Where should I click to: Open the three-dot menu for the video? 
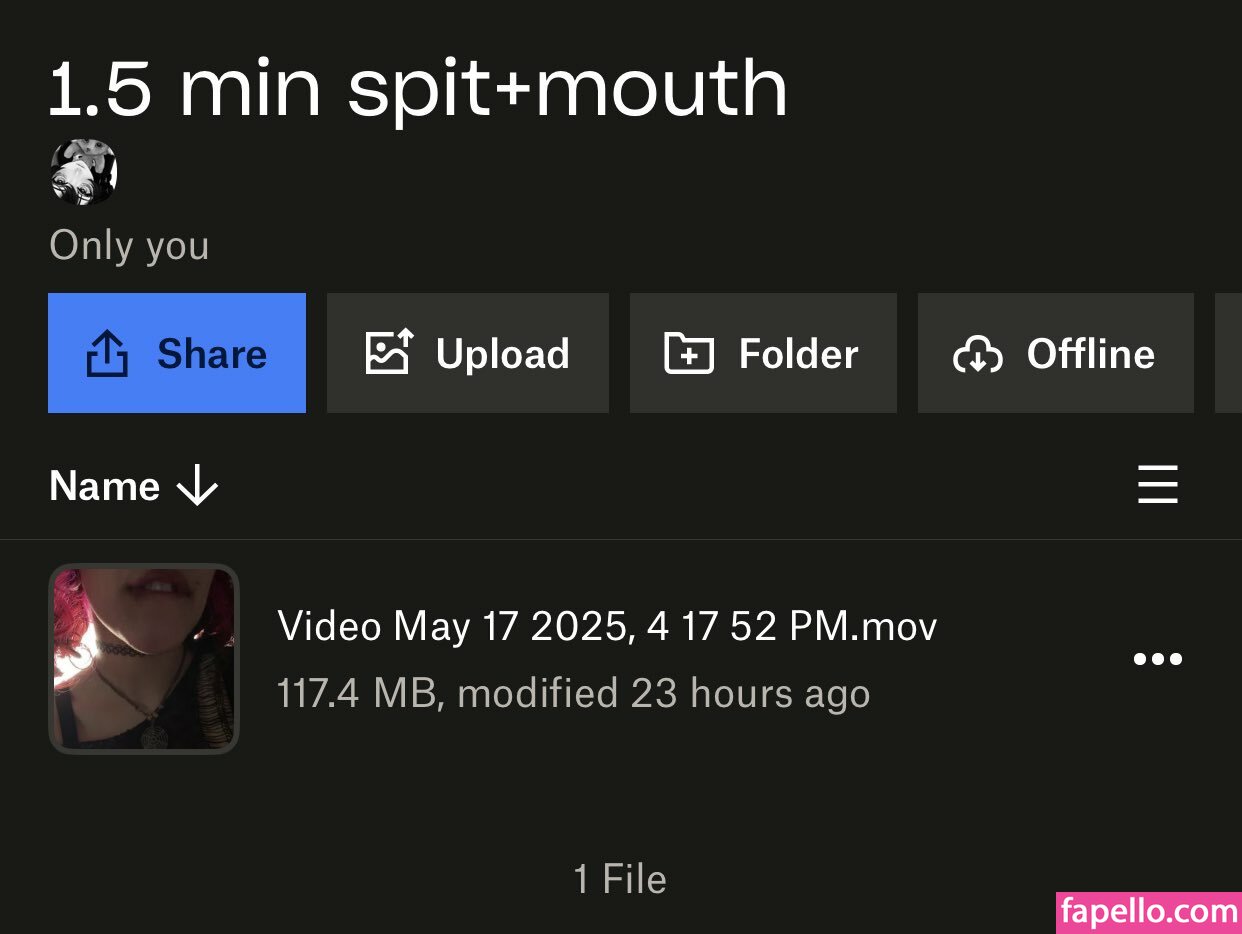[x=1157, y=659]
